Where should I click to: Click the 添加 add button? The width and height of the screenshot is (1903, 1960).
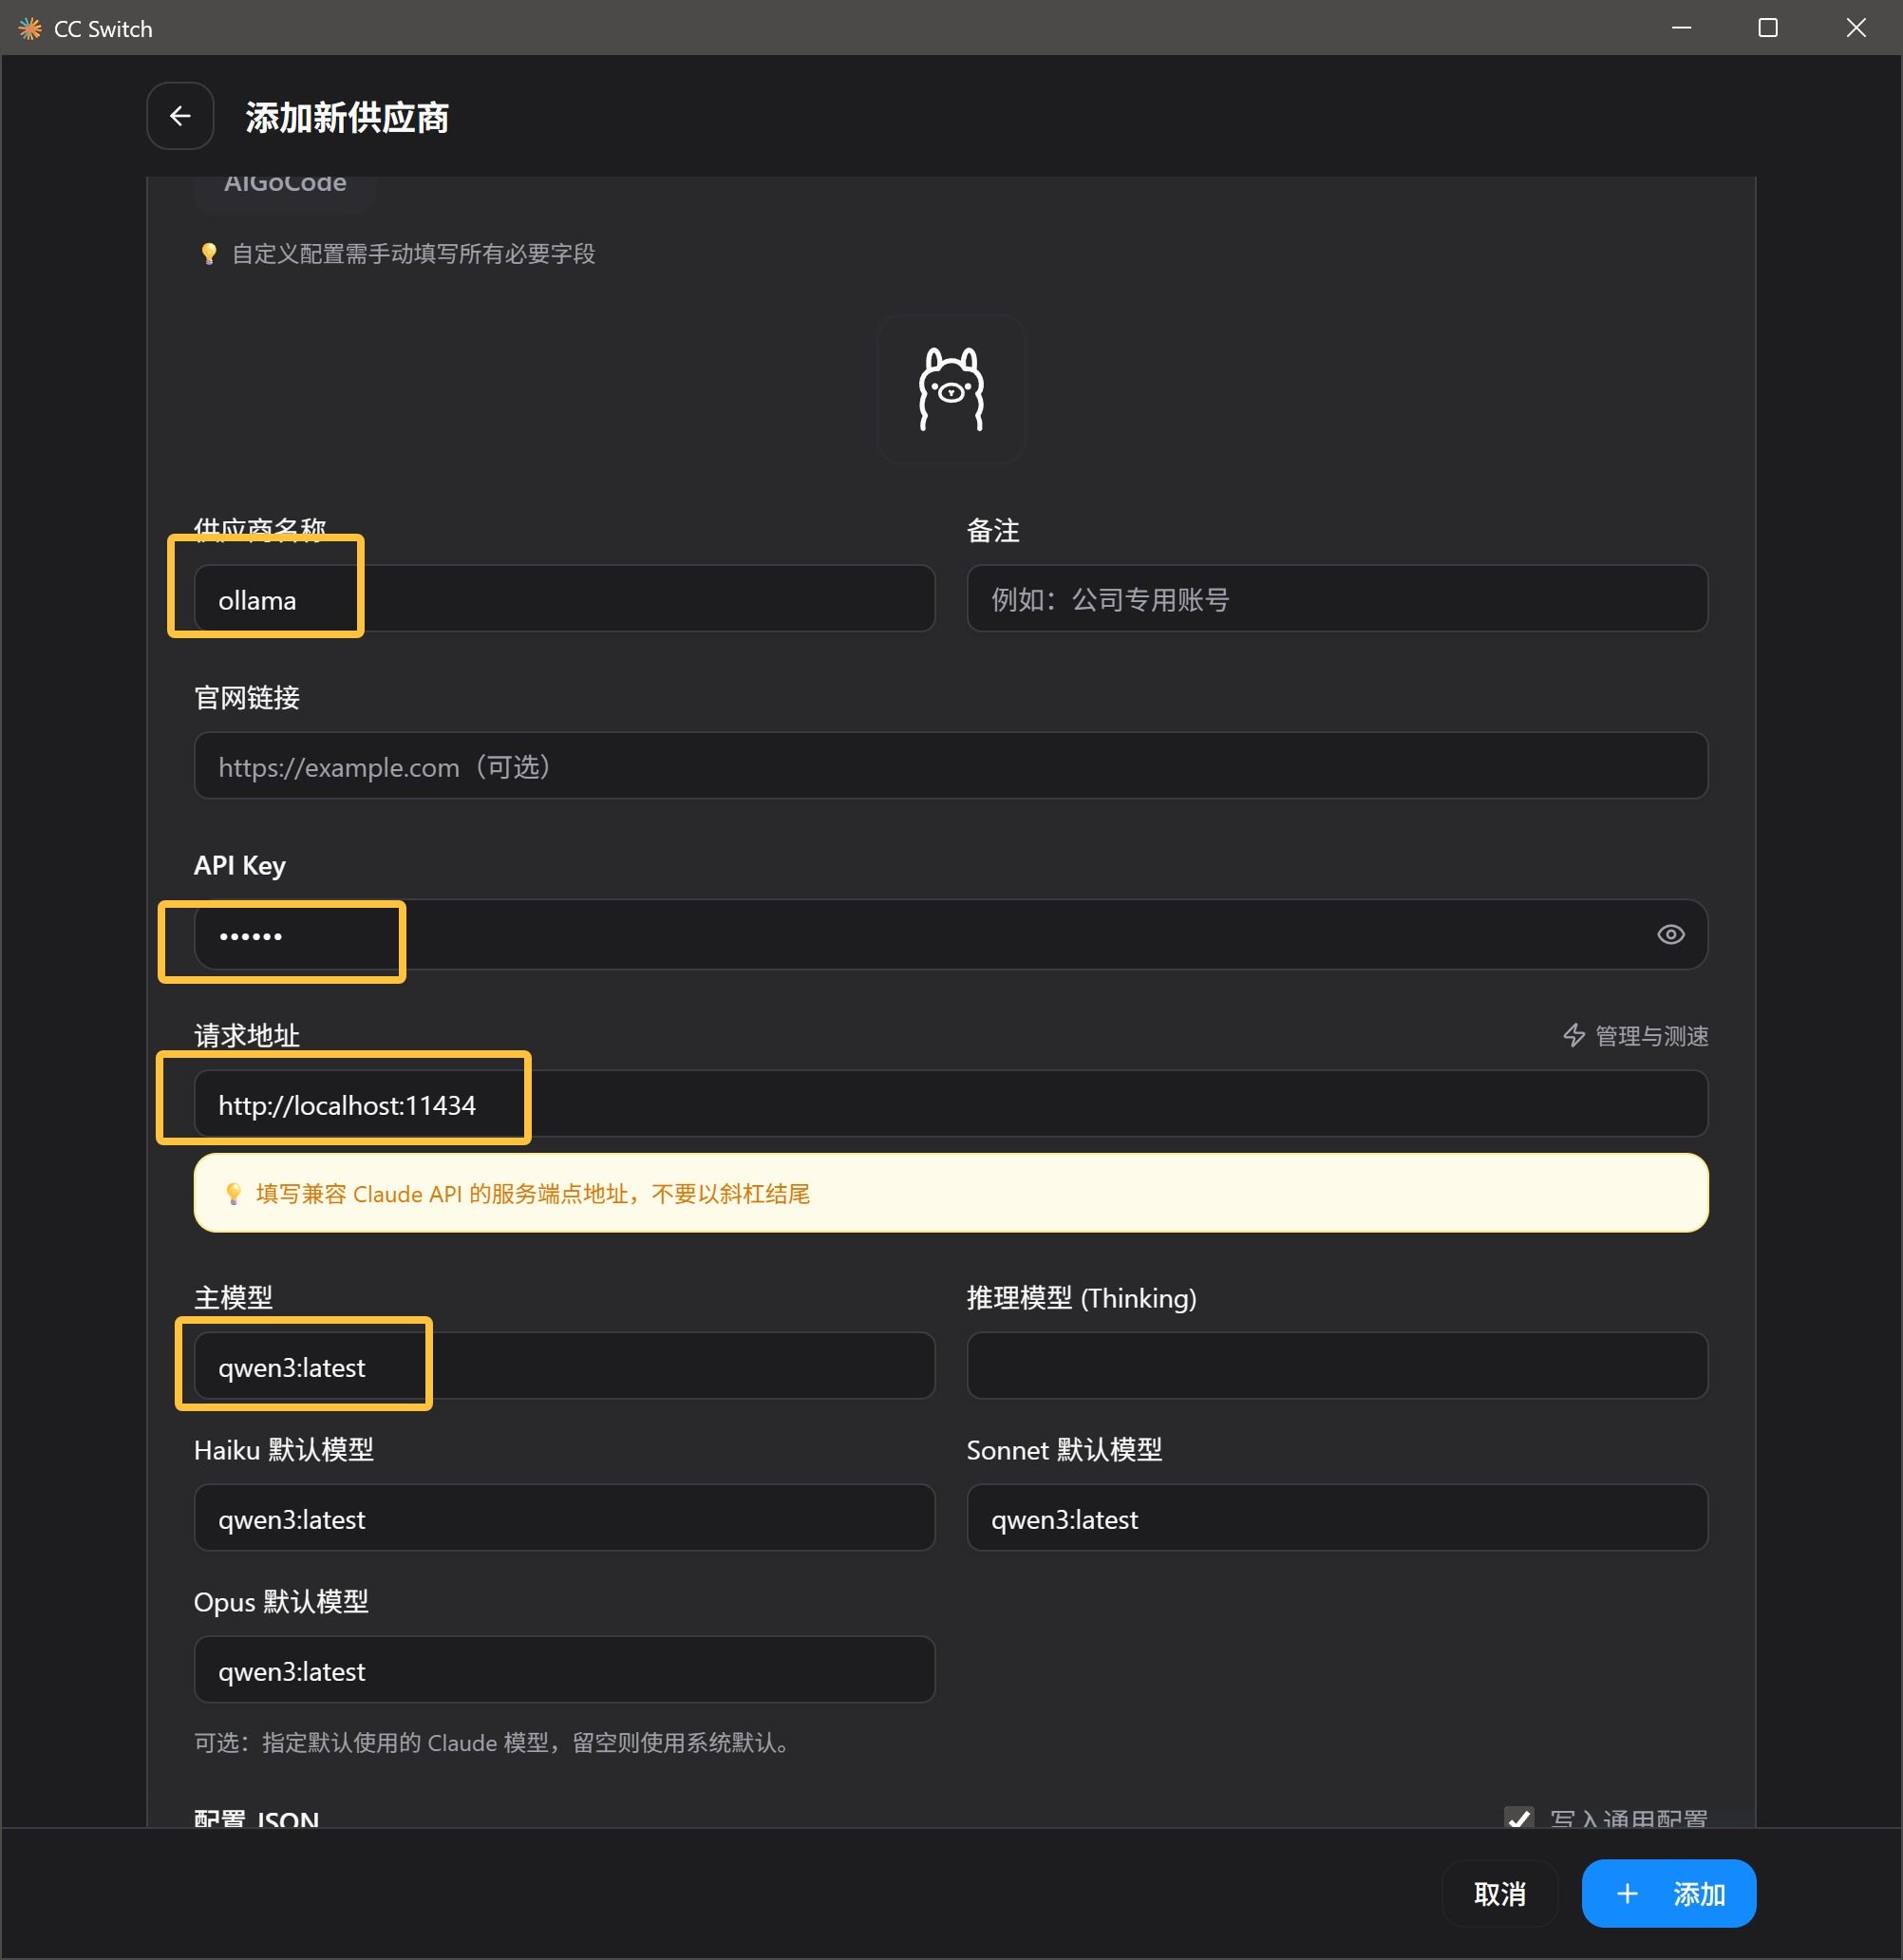coord(1668,1893)
